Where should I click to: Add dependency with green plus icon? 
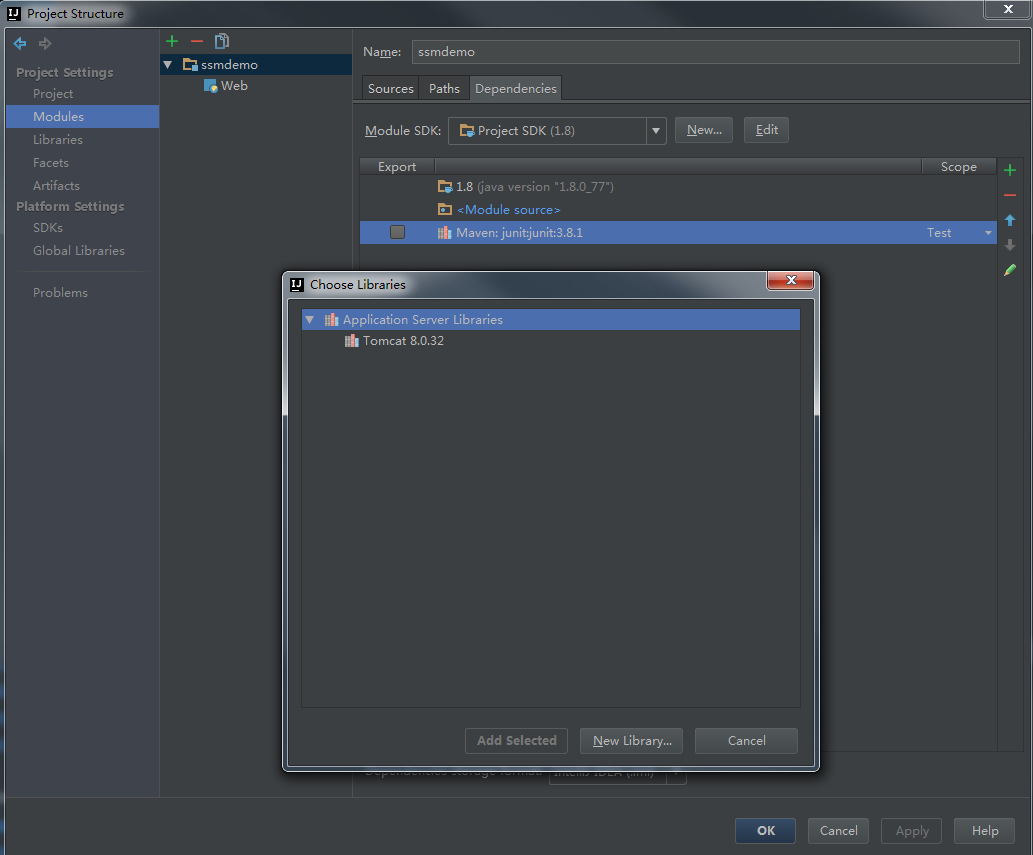[1010, 171]
